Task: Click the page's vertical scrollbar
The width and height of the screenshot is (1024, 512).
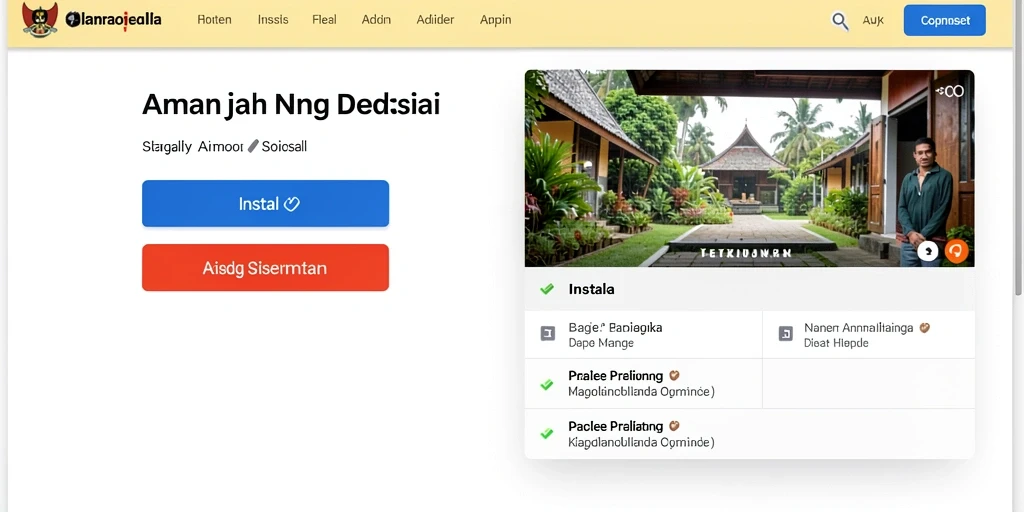Action: [x=1019, y=147]
